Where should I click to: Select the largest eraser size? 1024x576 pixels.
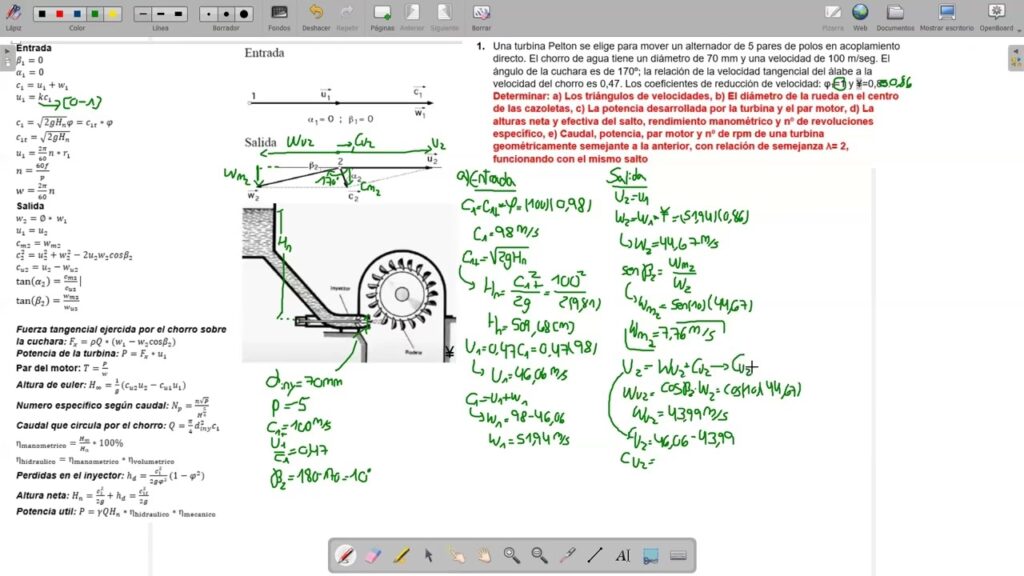tap(241, 14)
